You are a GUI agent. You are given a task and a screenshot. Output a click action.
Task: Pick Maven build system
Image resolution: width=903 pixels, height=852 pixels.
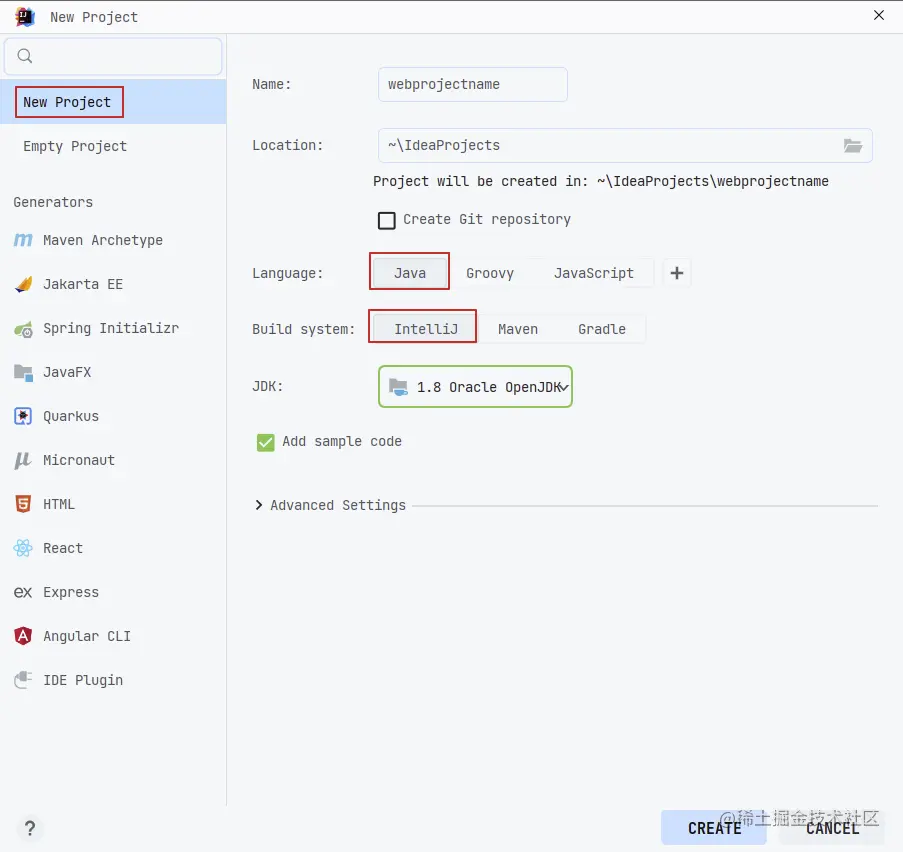point(518,329)
